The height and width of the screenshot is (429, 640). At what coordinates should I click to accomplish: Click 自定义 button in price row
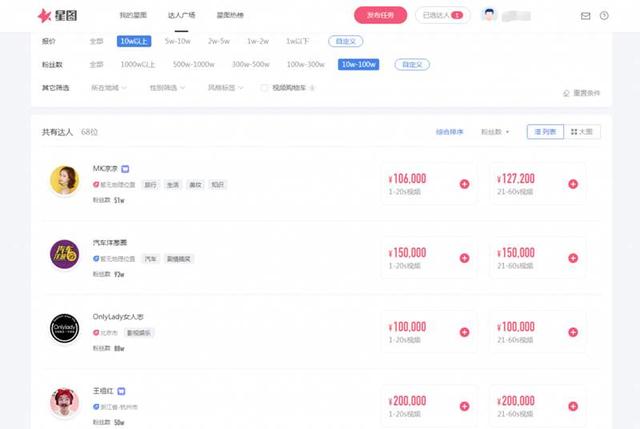(346, 41)
